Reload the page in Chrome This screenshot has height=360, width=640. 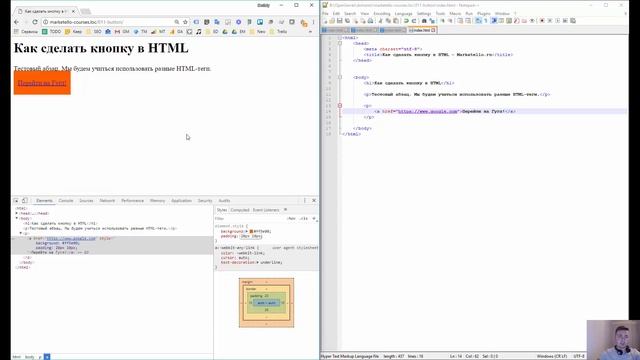[x=35, y=22]
